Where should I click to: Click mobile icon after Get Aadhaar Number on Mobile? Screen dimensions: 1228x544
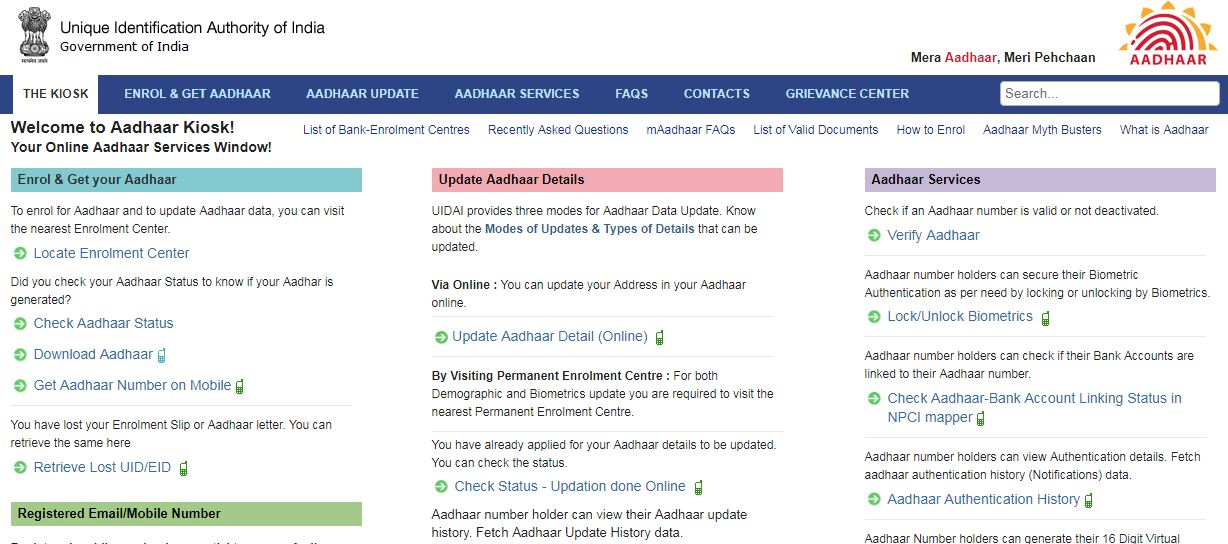[240, 386]
